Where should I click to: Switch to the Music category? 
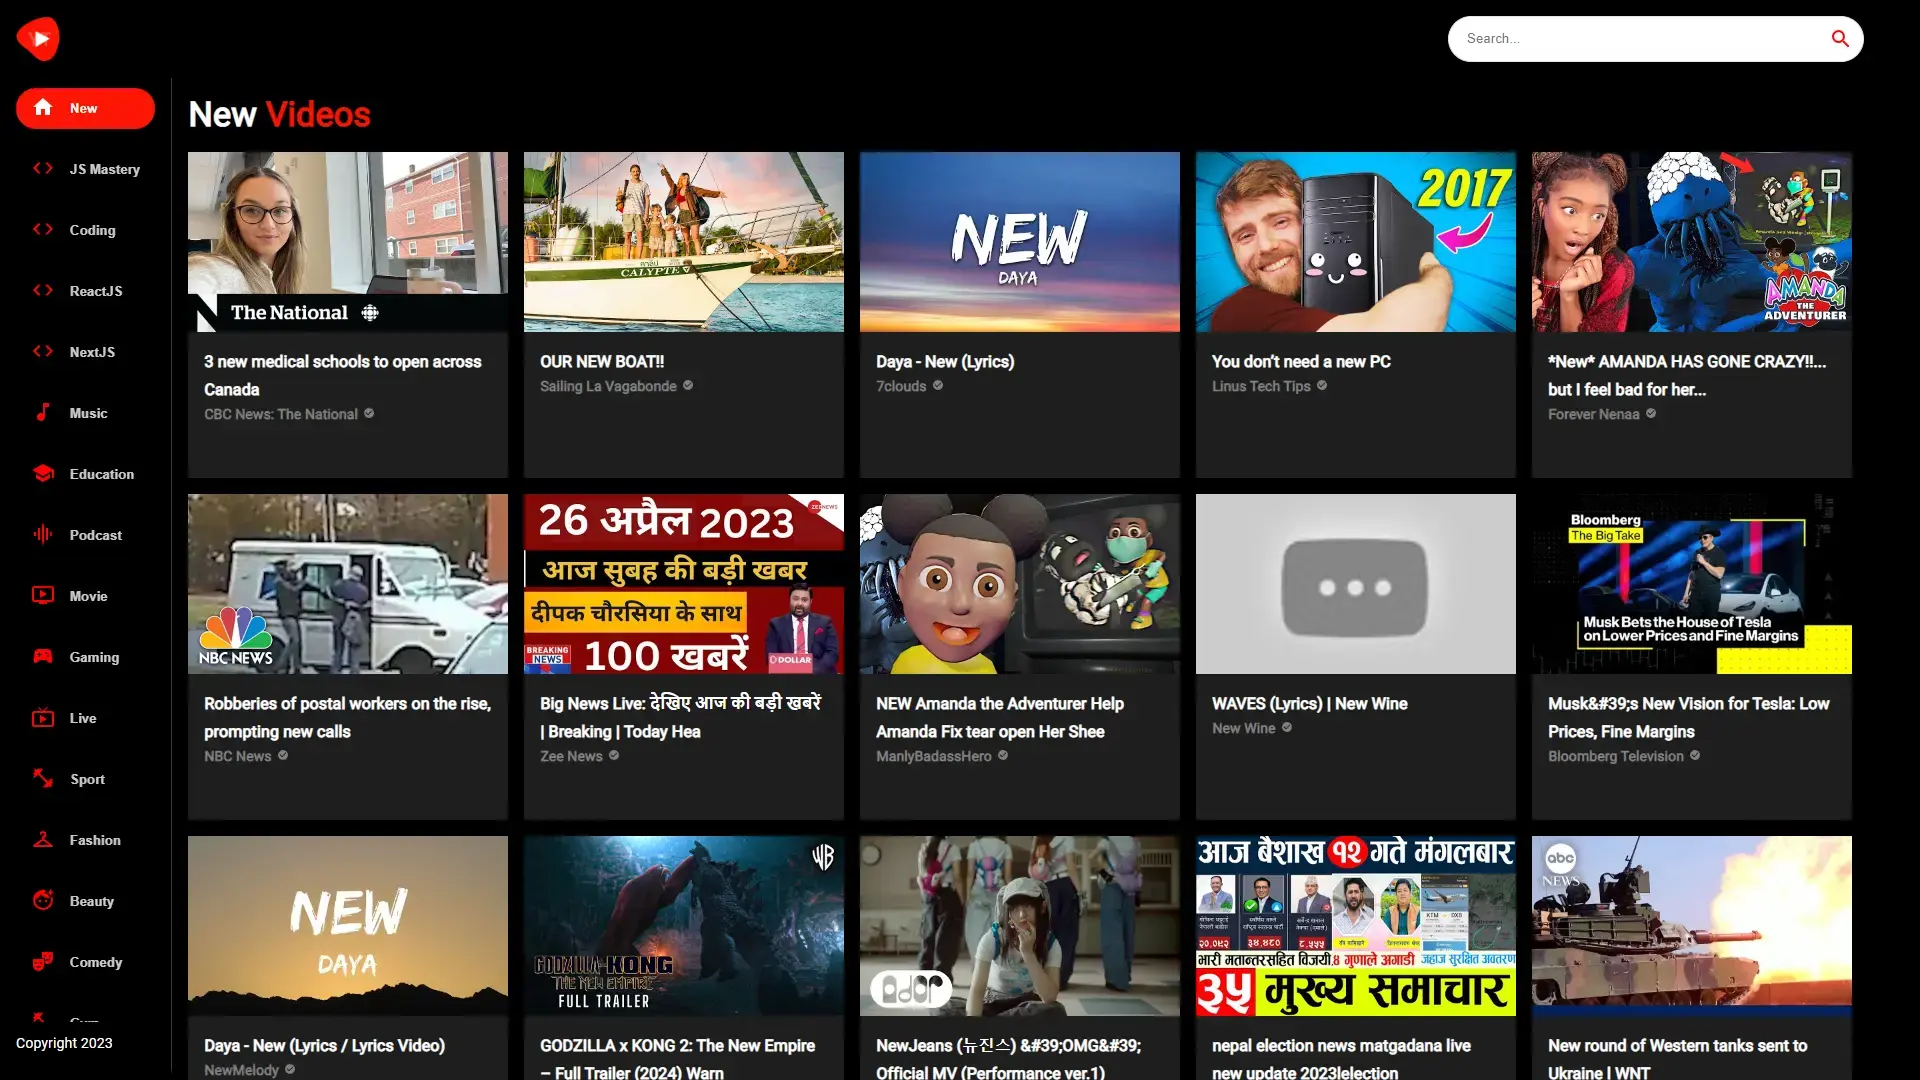pos(85,413)
